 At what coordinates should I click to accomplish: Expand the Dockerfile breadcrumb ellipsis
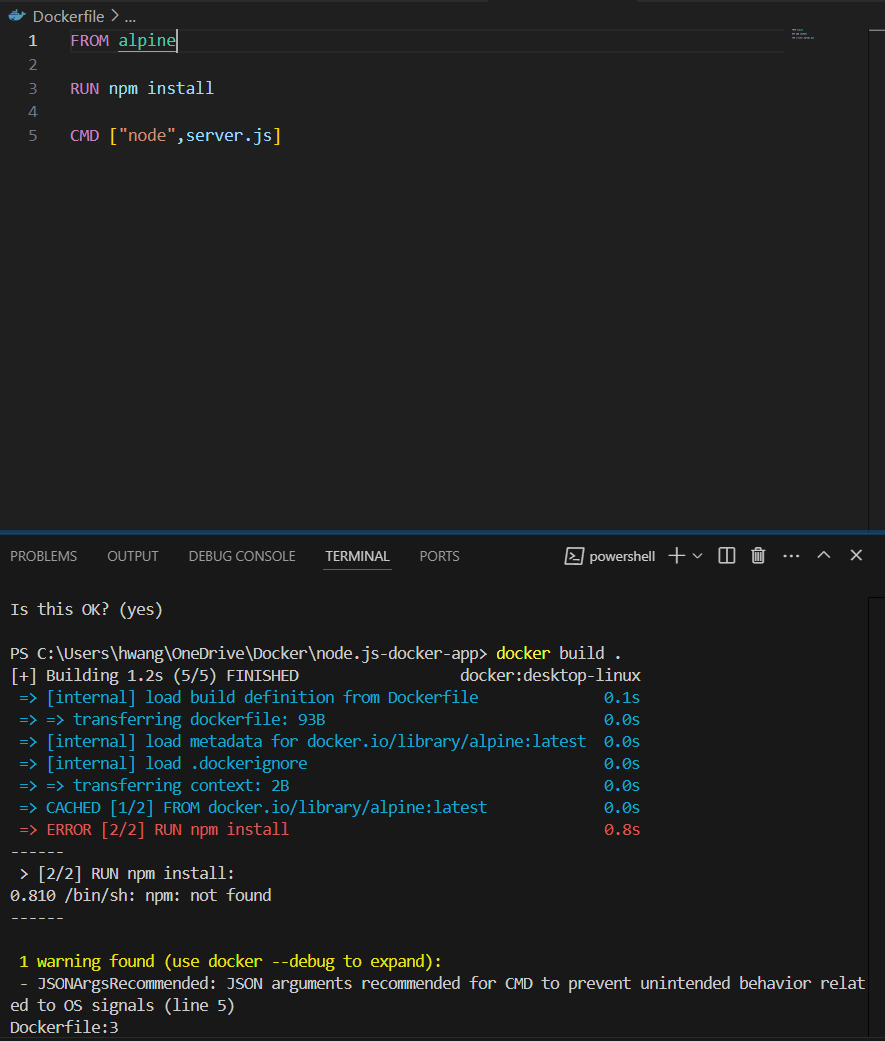[x=129, y=16]
